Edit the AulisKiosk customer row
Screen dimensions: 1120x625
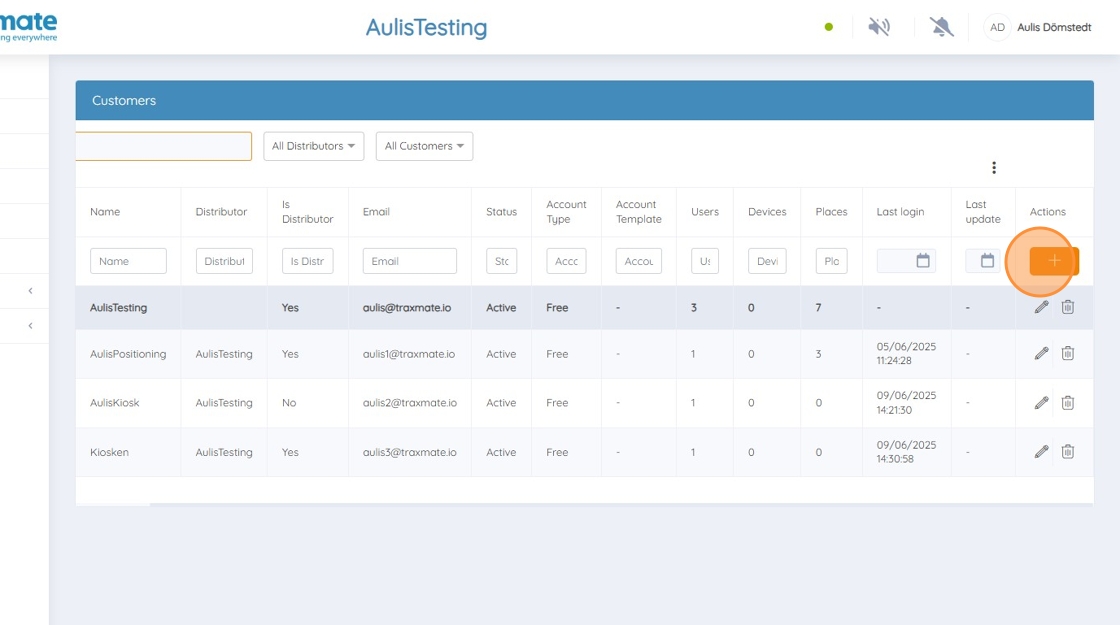[1041, 403]
